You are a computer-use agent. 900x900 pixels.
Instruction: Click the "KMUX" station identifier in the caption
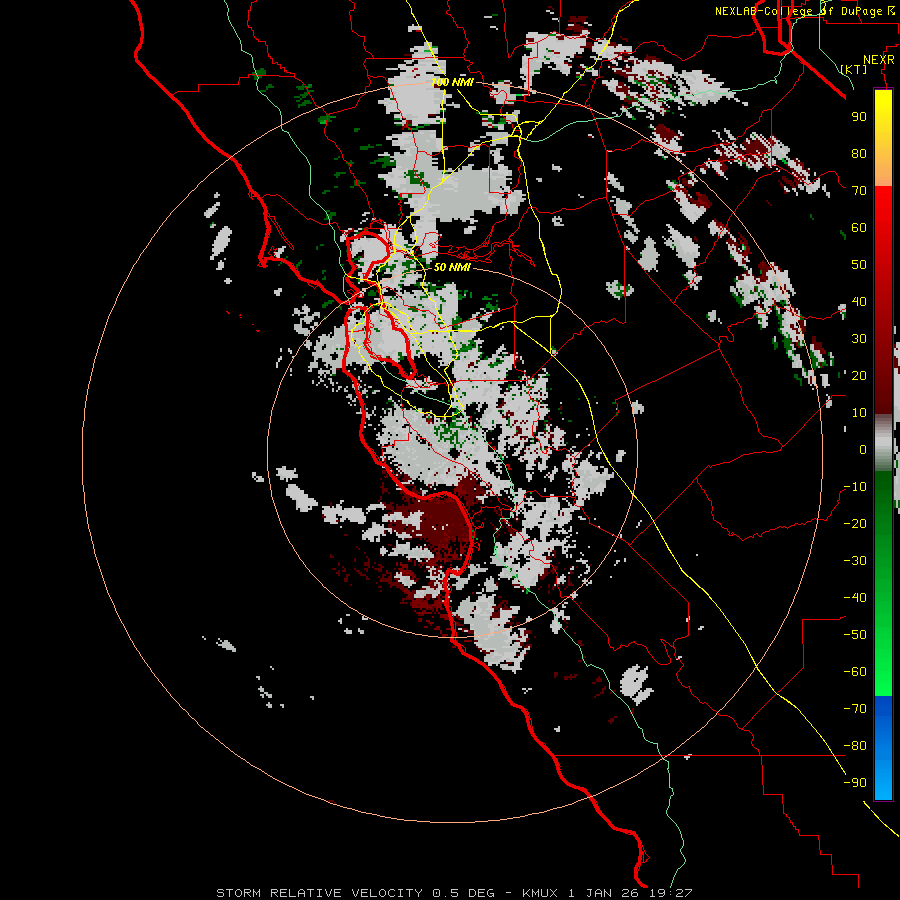pos(542,893)
